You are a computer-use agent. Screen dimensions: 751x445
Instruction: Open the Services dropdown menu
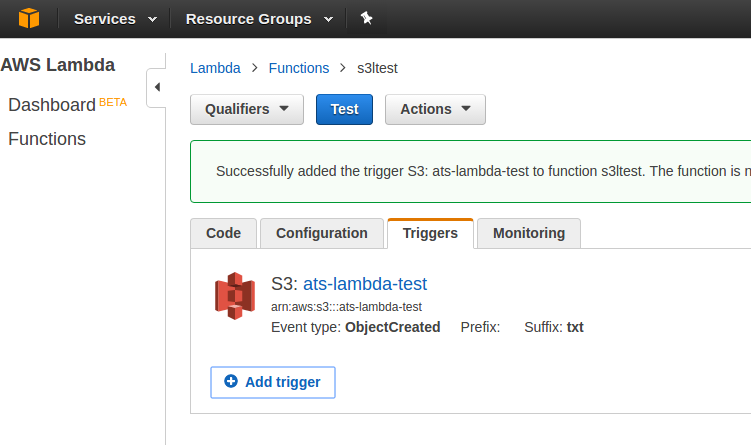click(x=115, y=19)
